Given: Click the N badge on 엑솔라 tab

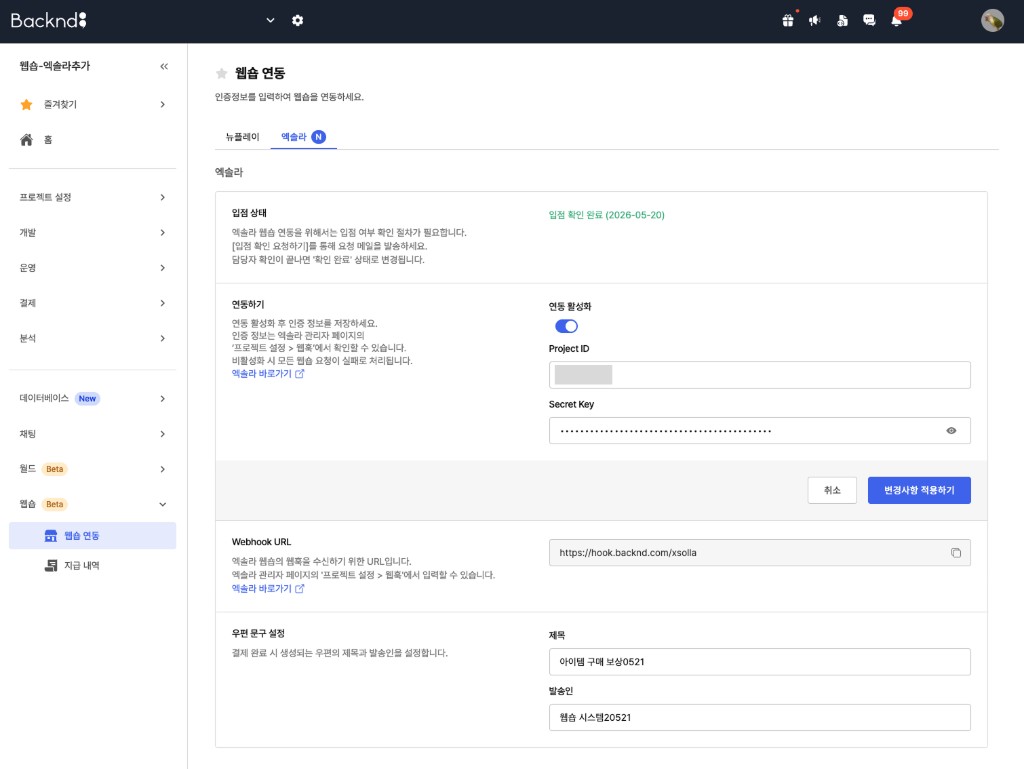Looking at the screenshot, I should coord(318,136).
